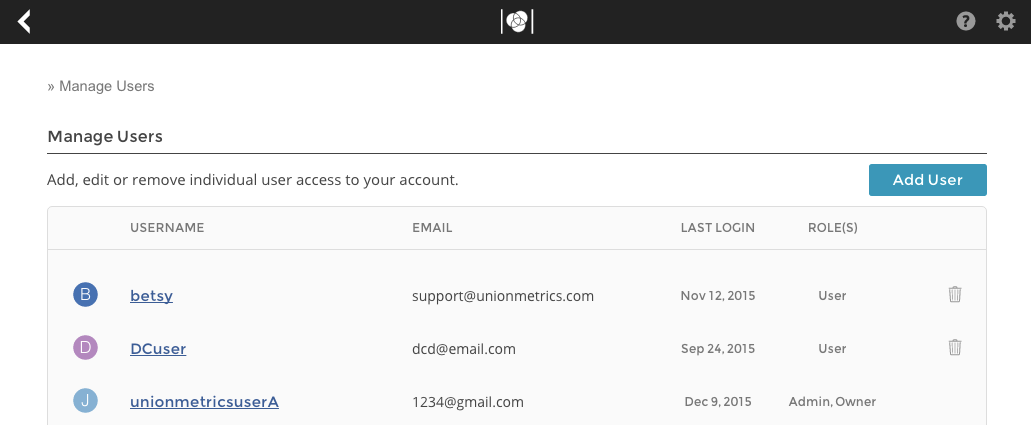1031x425 pixels.
Task: Click betsy's blue B avatar
Action: pyautogui.click(x=86, y=294)
